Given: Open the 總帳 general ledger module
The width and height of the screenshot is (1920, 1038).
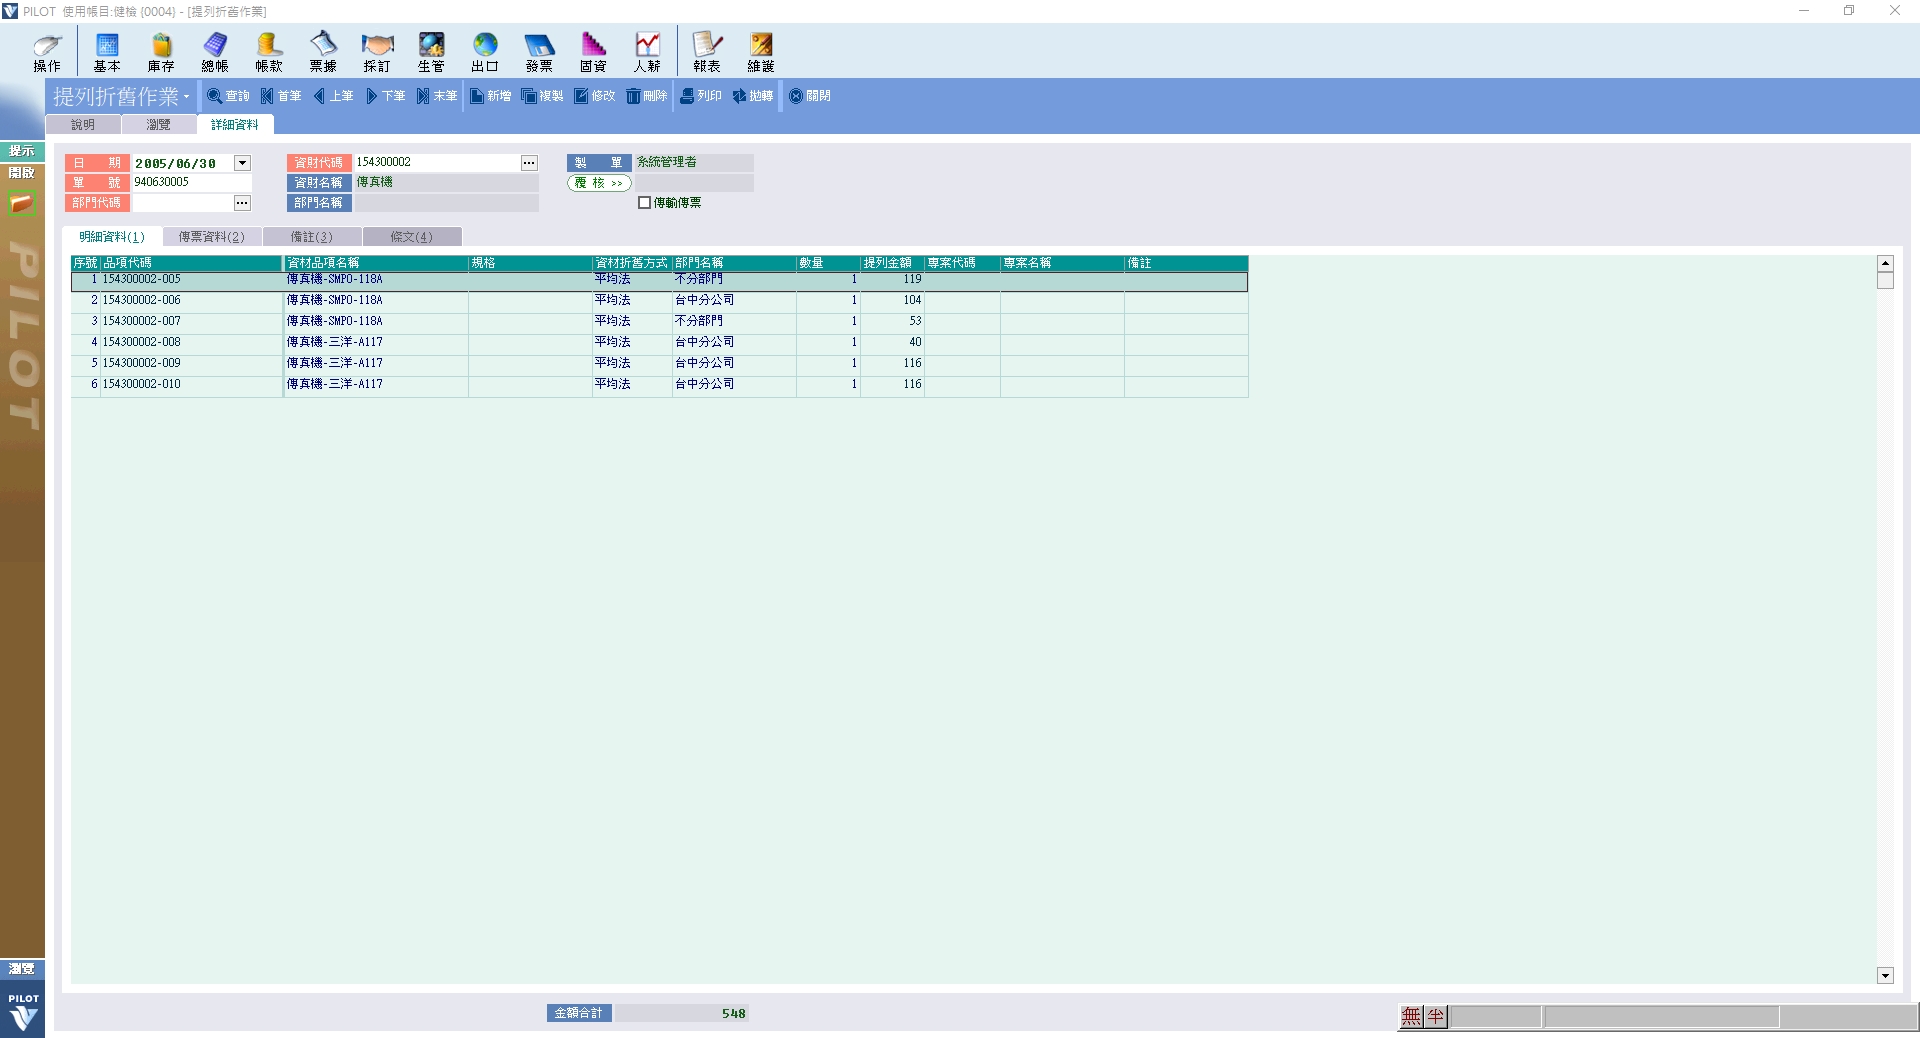Looking at the screenshot, I should tap(215, 52).
